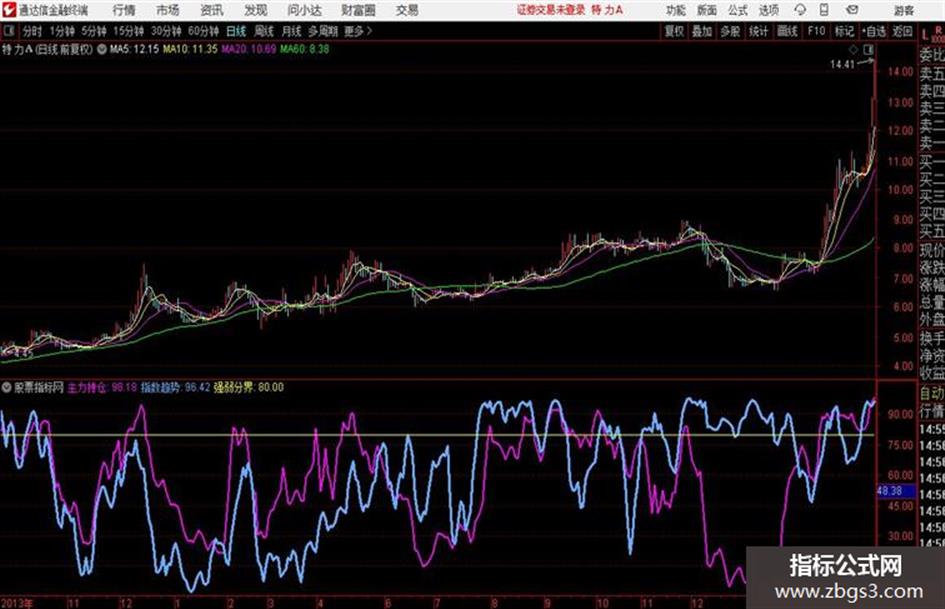
Task: Open F10 company info
Action: [x=816, y=31]
